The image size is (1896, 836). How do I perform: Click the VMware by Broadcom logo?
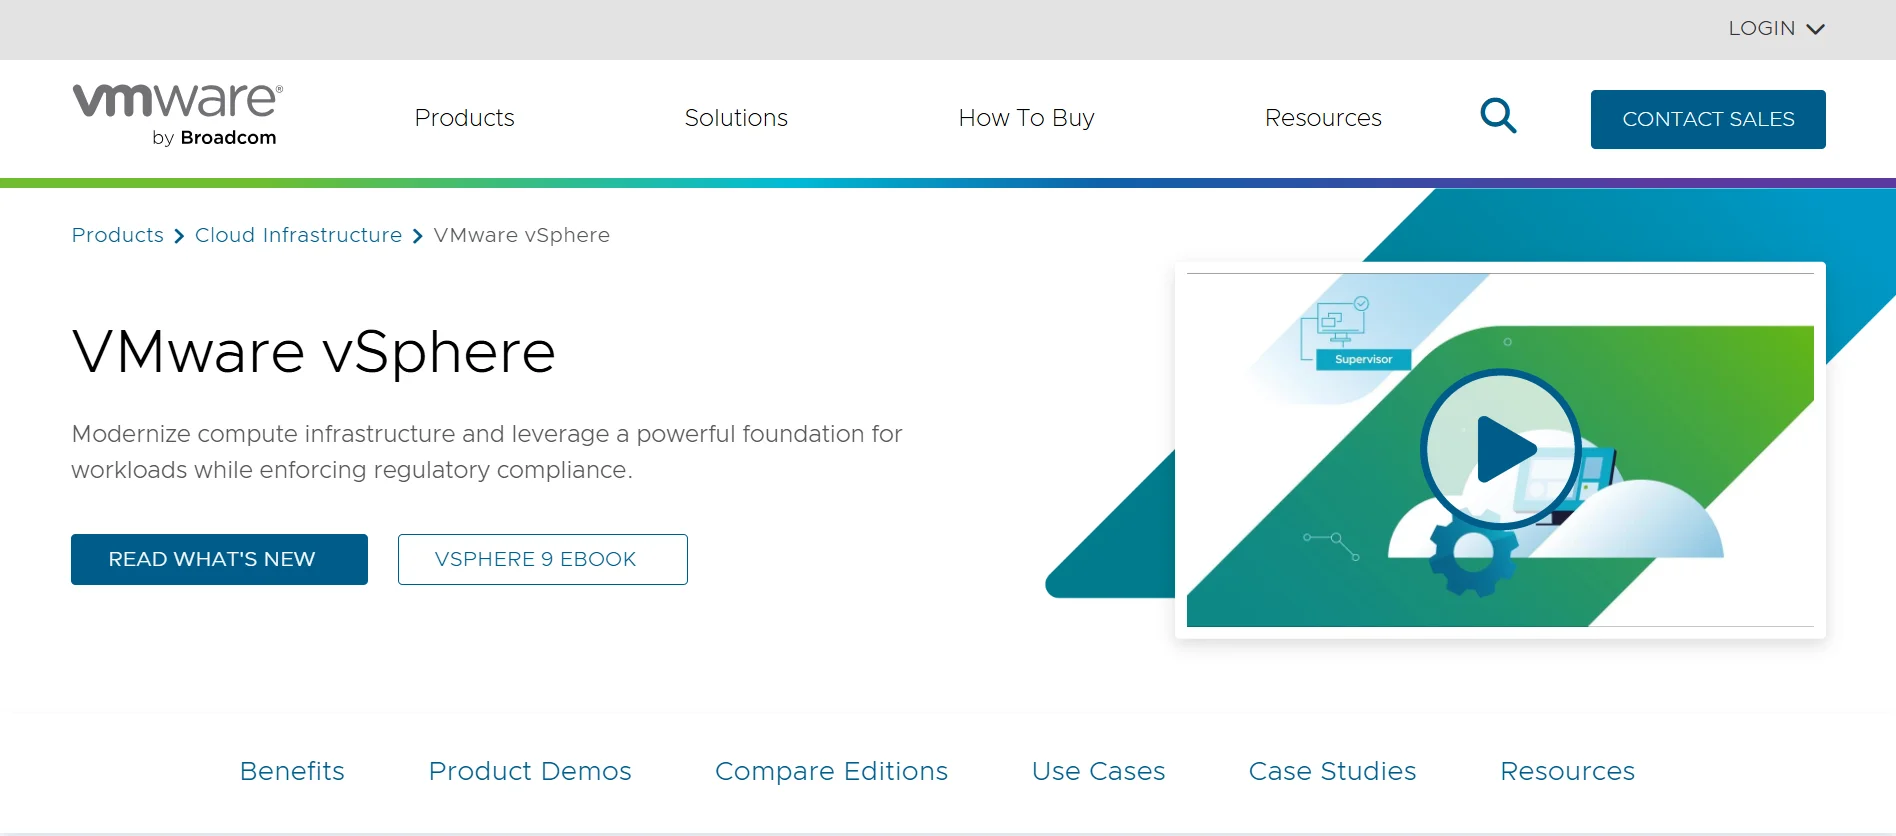178,116
